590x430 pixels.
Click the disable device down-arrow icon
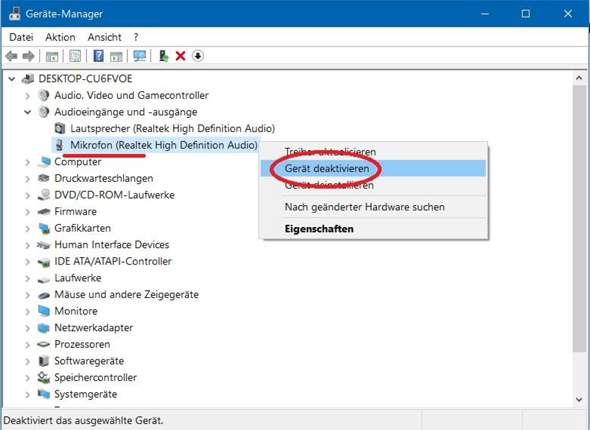pos(198,56)
